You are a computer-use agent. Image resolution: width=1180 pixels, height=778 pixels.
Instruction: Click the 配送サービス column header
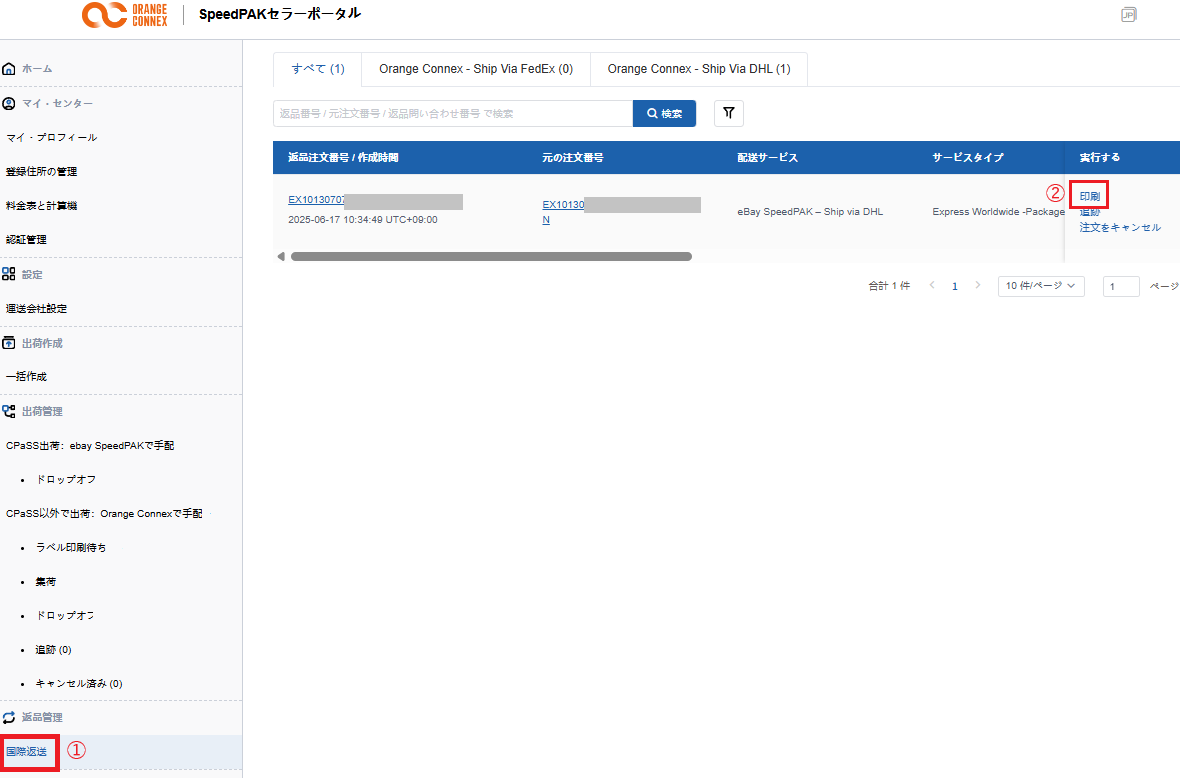[x=768, y=157]
